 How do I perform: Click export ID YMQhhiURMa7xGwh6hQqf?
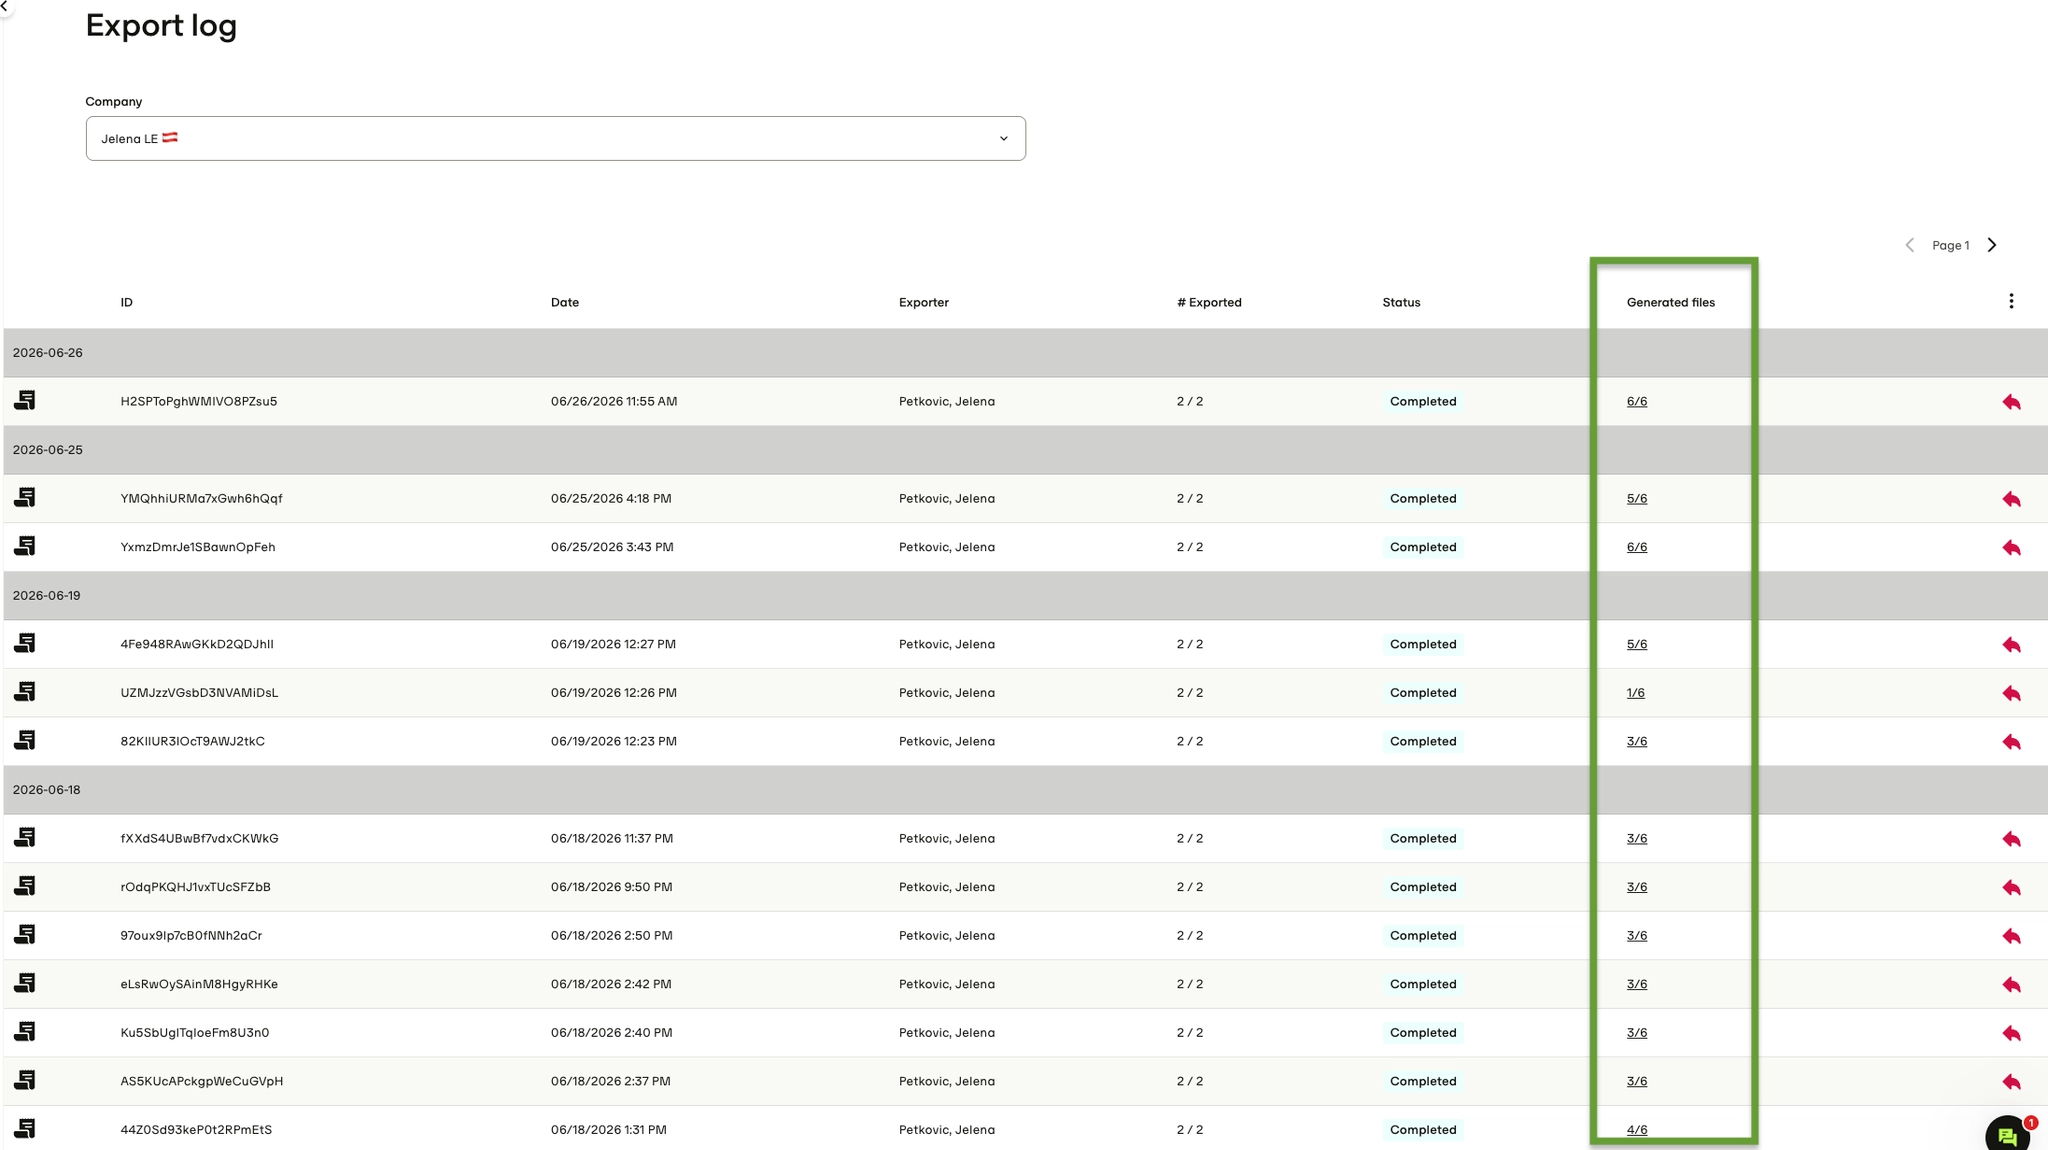pos(202,498)
